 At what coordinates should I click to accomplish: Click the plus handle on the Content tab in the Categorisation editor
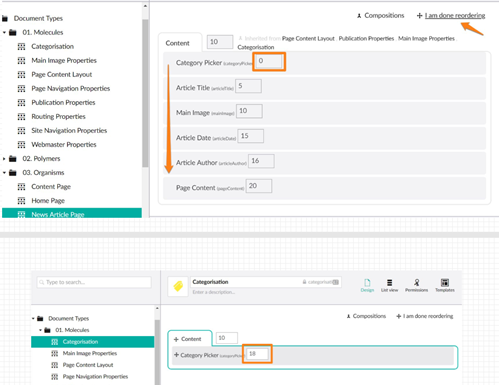tap(176, 339)
